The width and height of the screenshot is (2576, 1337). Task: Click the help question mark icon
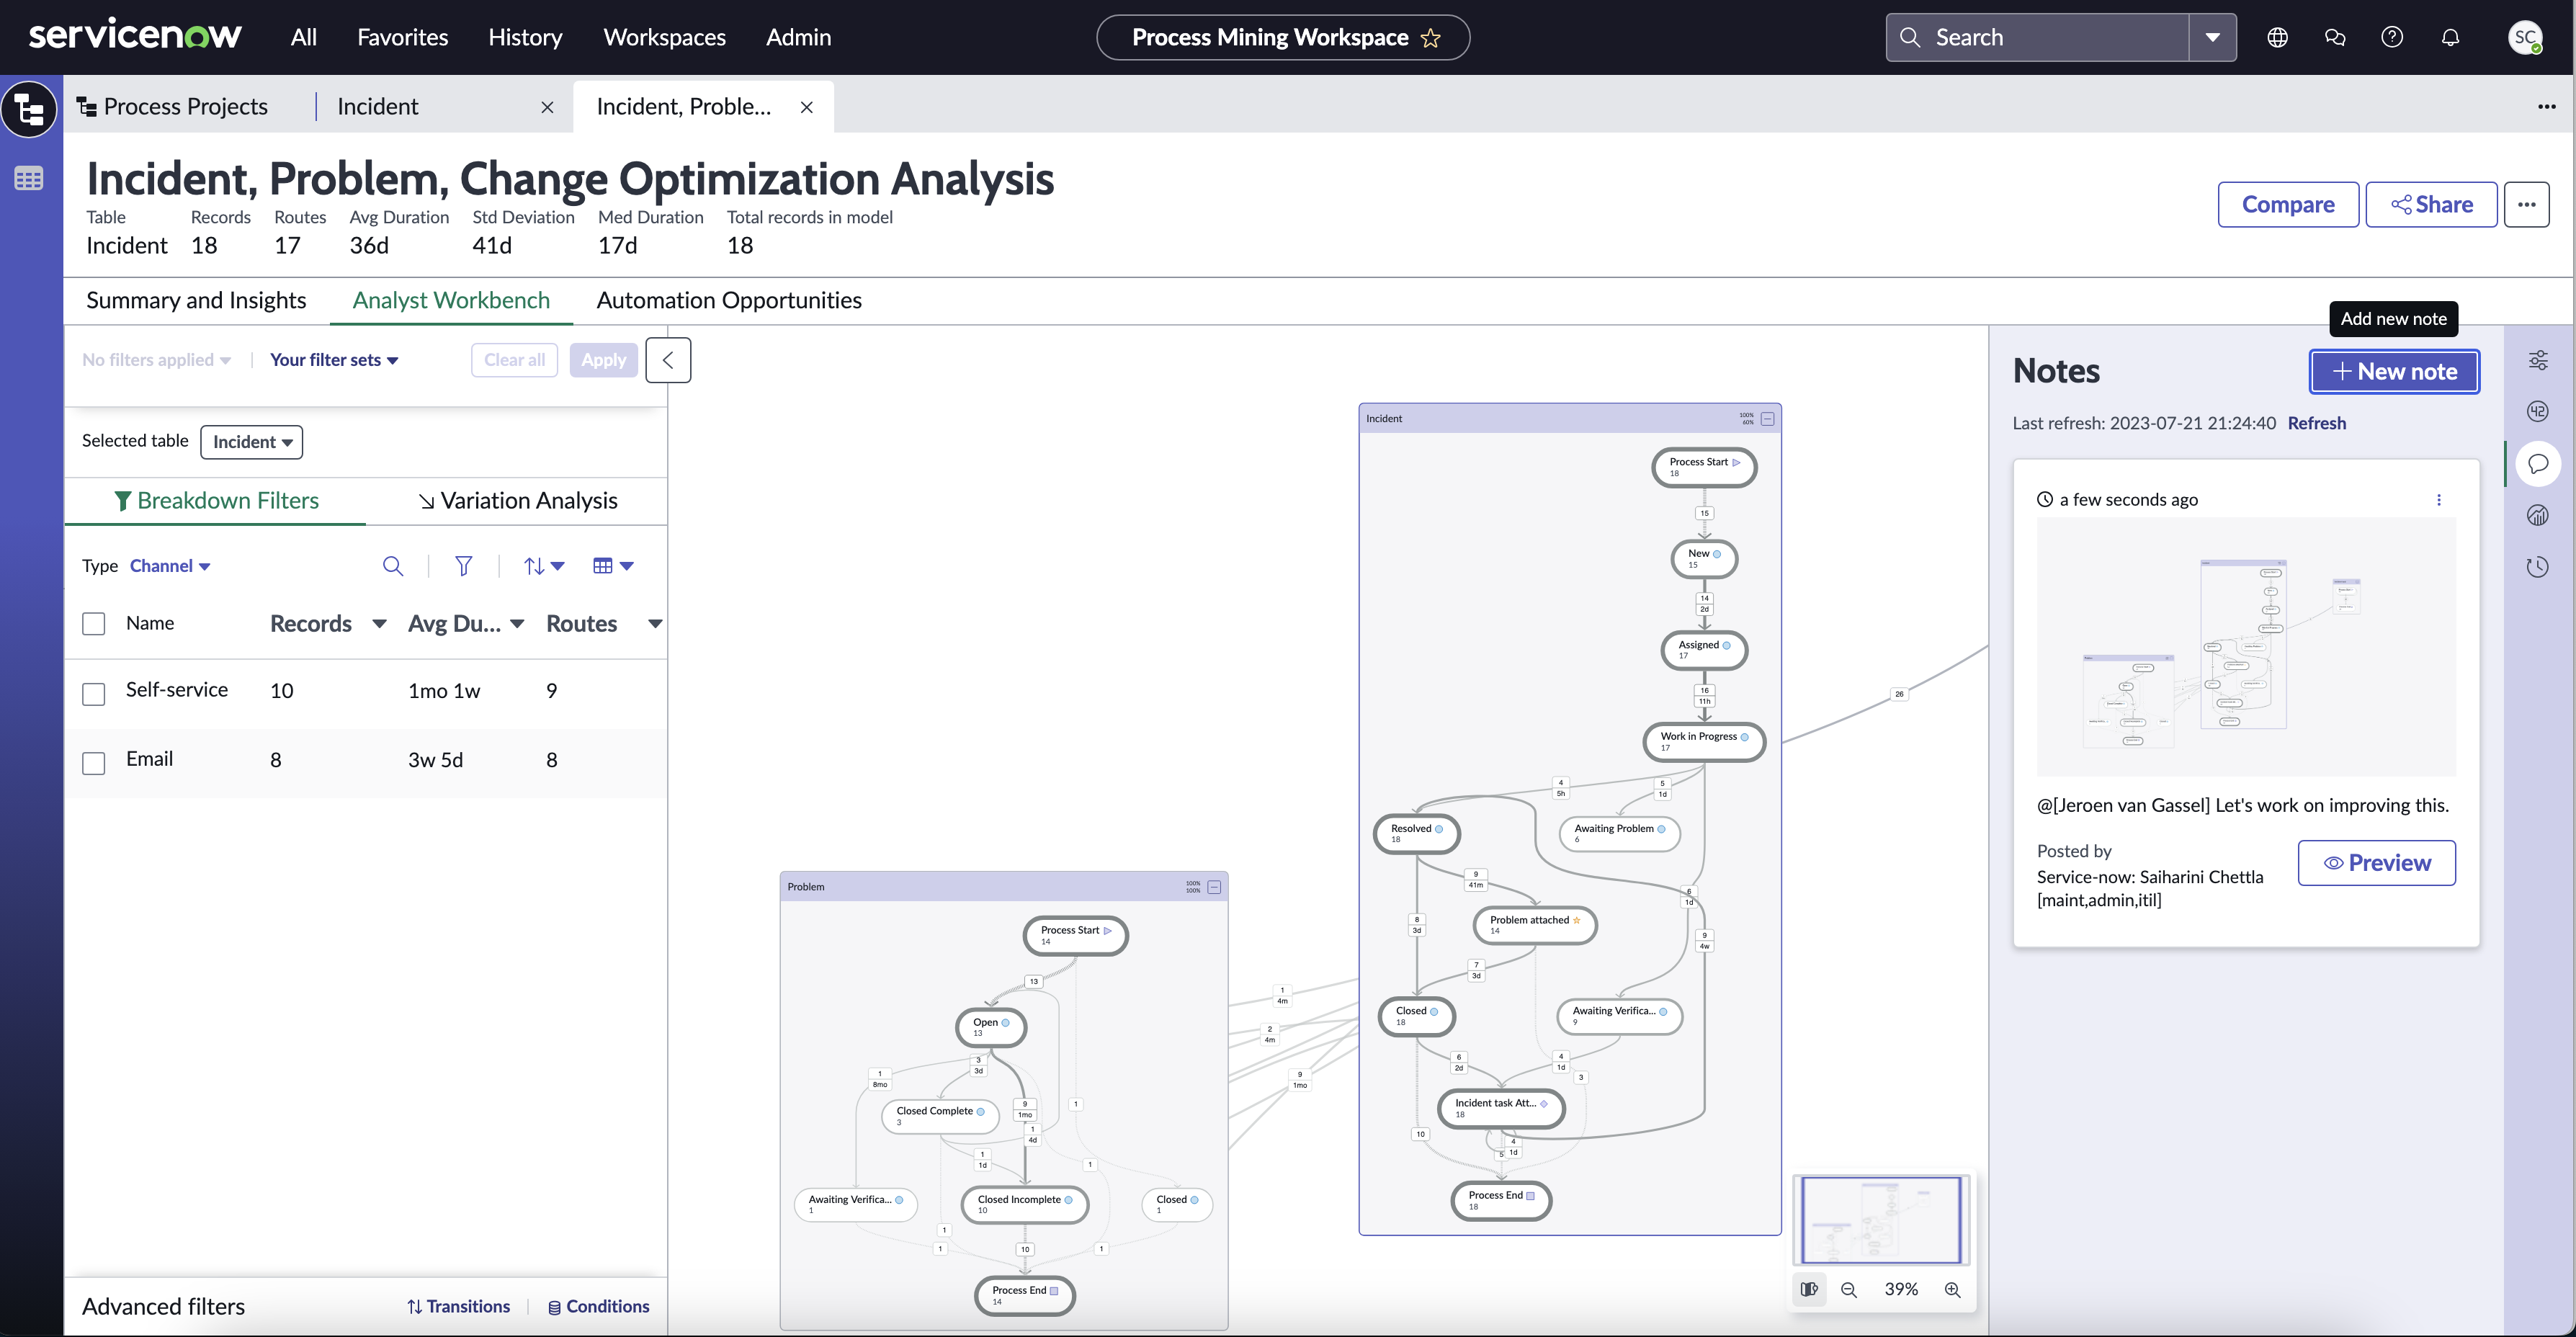[x=2392, y=37]
